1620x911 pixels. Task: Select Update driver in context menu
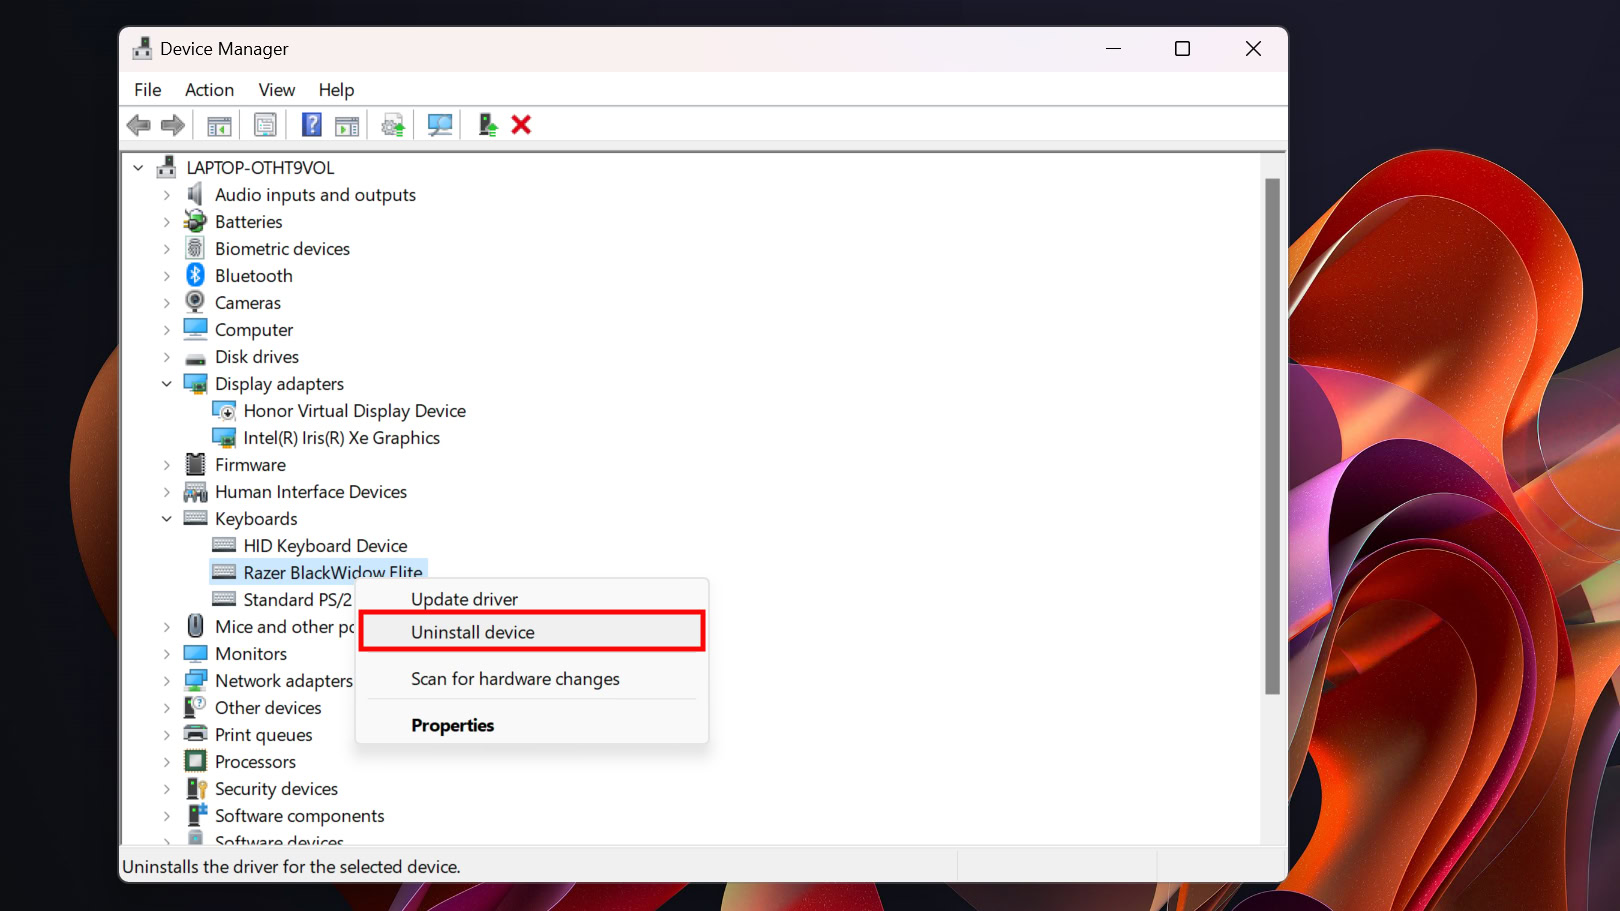[x=464, y=599]
